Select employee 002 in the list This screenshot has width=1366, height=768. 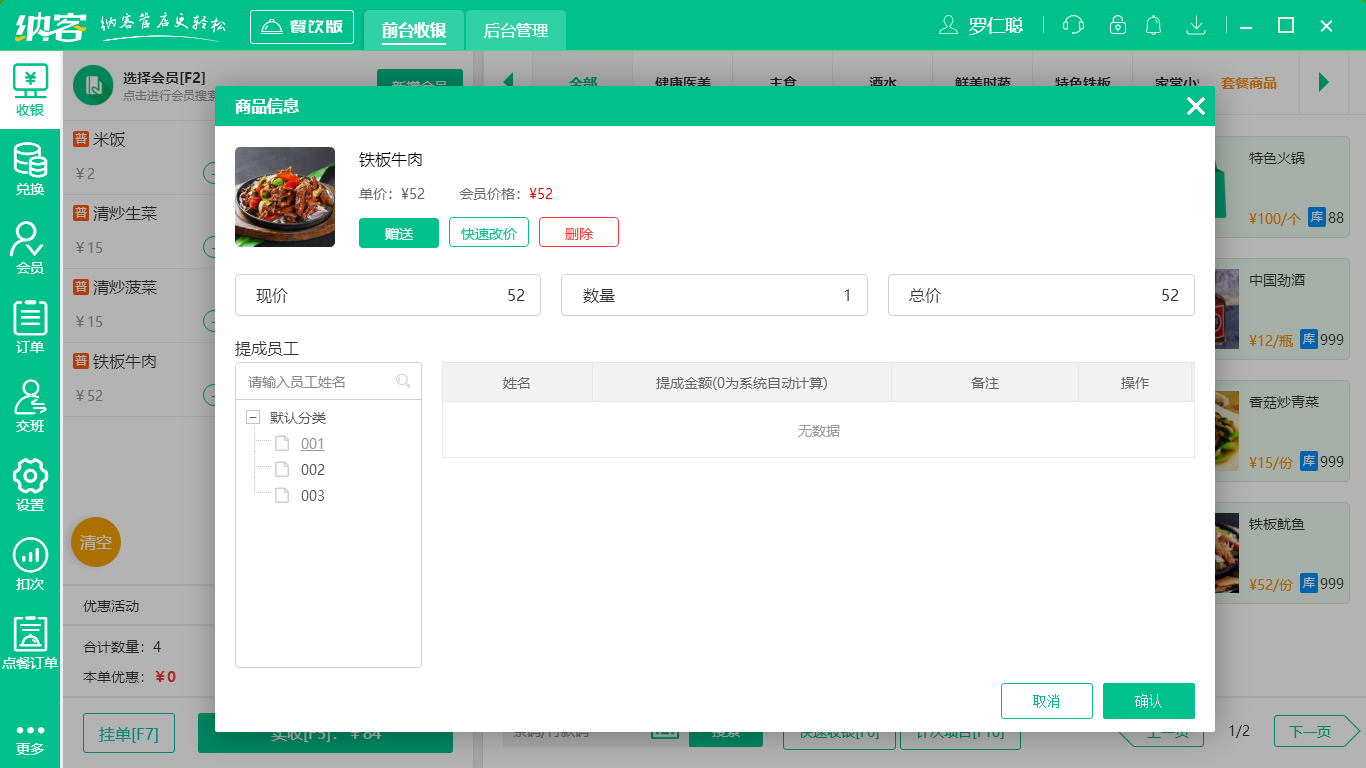click(313, 469)
